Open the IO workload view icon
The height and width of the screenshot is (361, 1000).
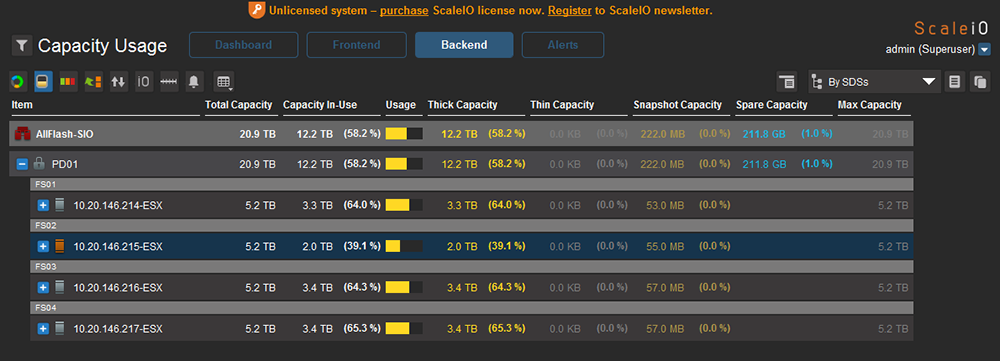pos(144,82)
